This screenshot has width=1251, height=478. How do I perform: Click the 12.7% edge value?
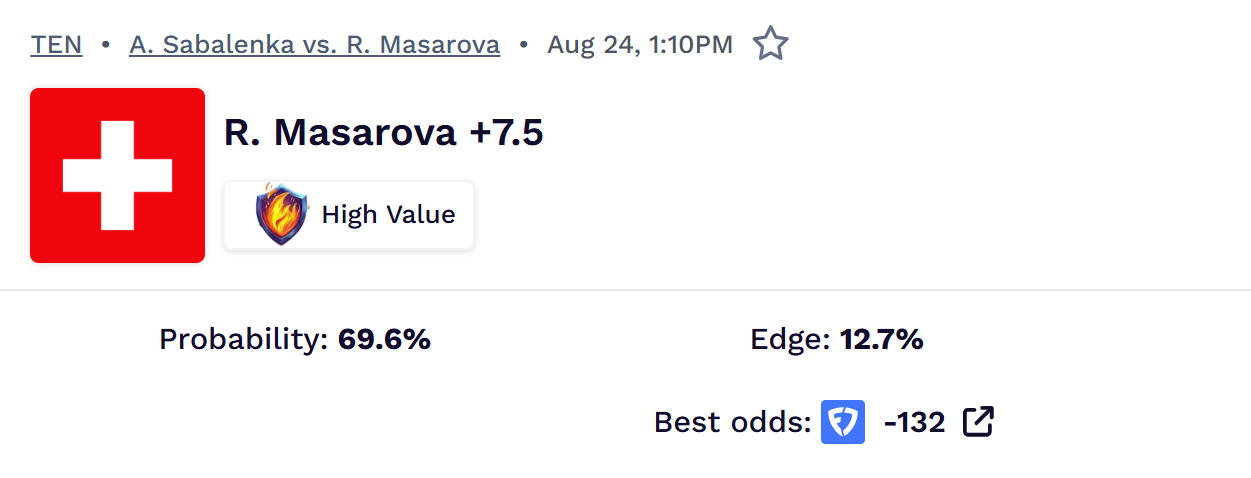point(882,340)
